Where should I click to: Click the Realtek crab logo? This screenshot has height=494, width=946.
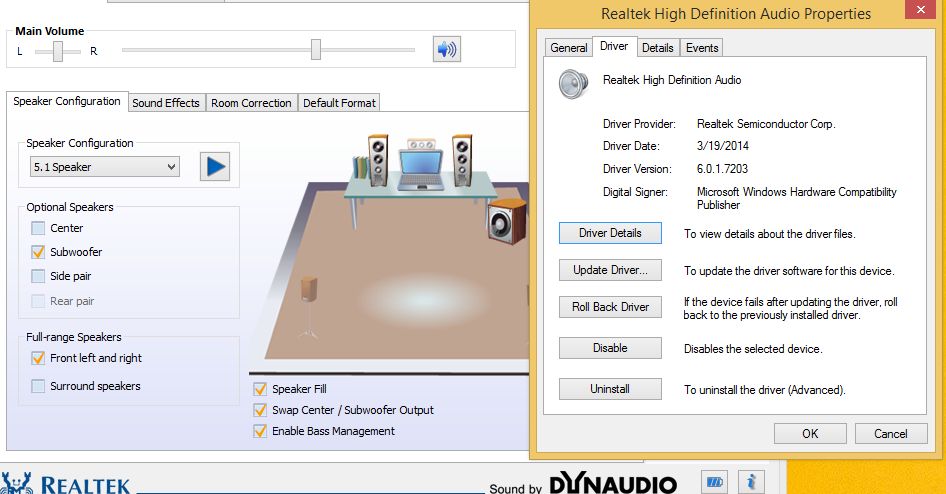coord(16,483)
